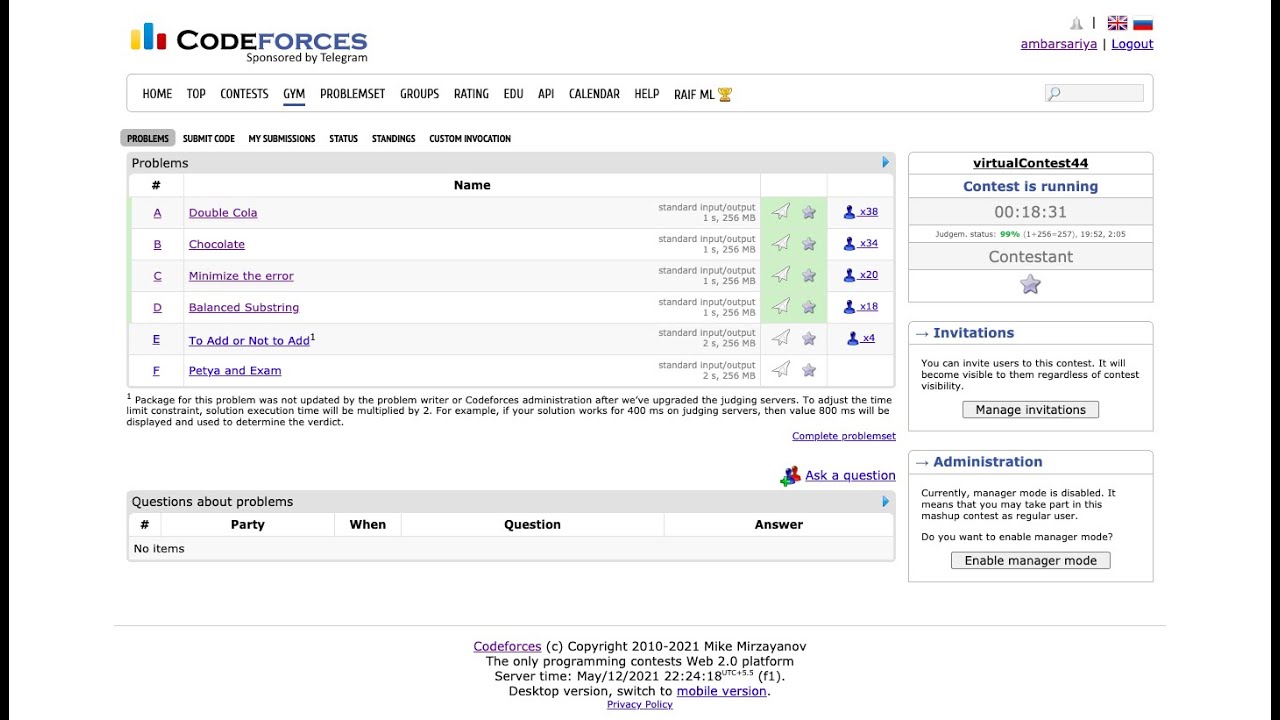
Task: Open CALENDAR from the main menu
Action: [x=594, y=94]
